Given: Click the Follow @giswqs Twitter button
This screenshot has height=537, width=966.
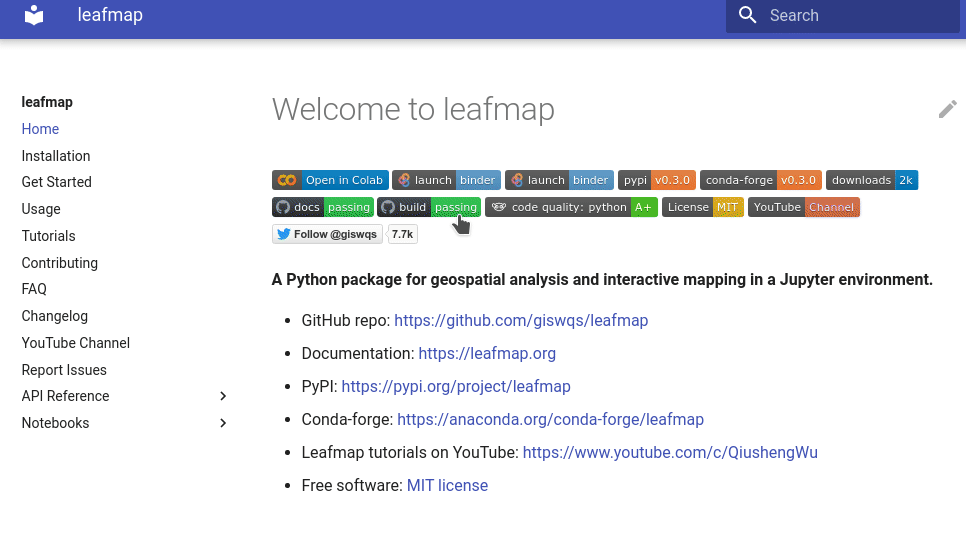Looking at the screenshot, I should [327, 234].
